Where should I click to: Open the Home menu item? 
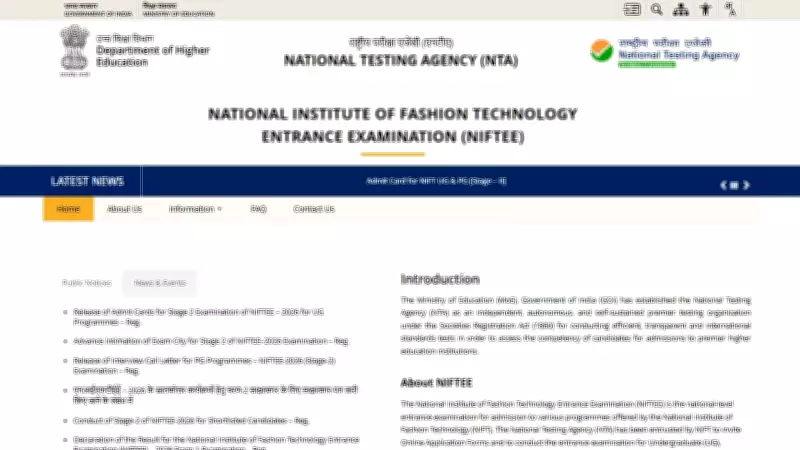68,209
